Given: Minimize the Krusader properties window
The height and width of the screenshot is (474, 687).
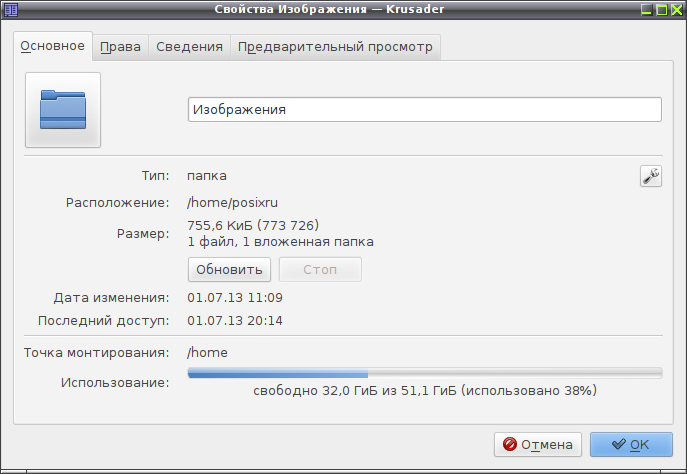Looking at the screenshot, I should click(x=647, y=10).
